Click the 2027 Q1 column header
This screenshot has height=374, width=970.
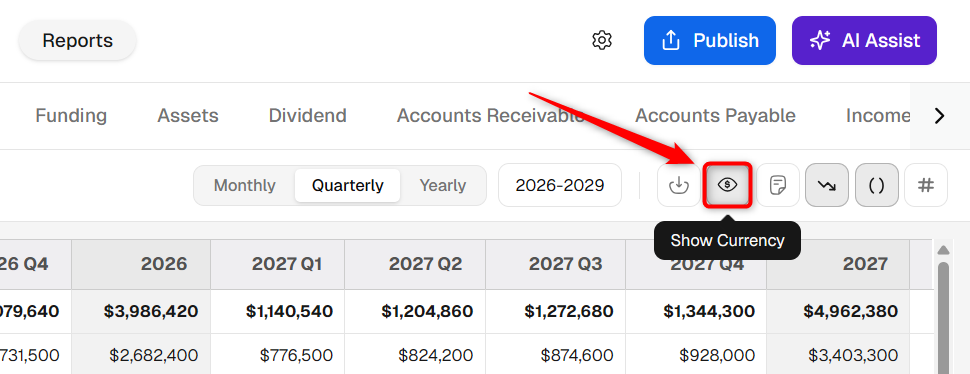coord(278,264)
